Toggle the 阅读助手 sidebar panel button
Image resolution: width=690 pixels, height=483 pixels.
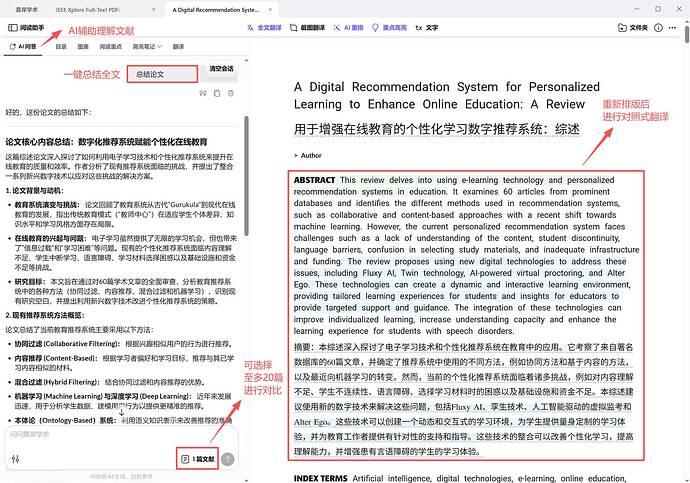point(26,28)
